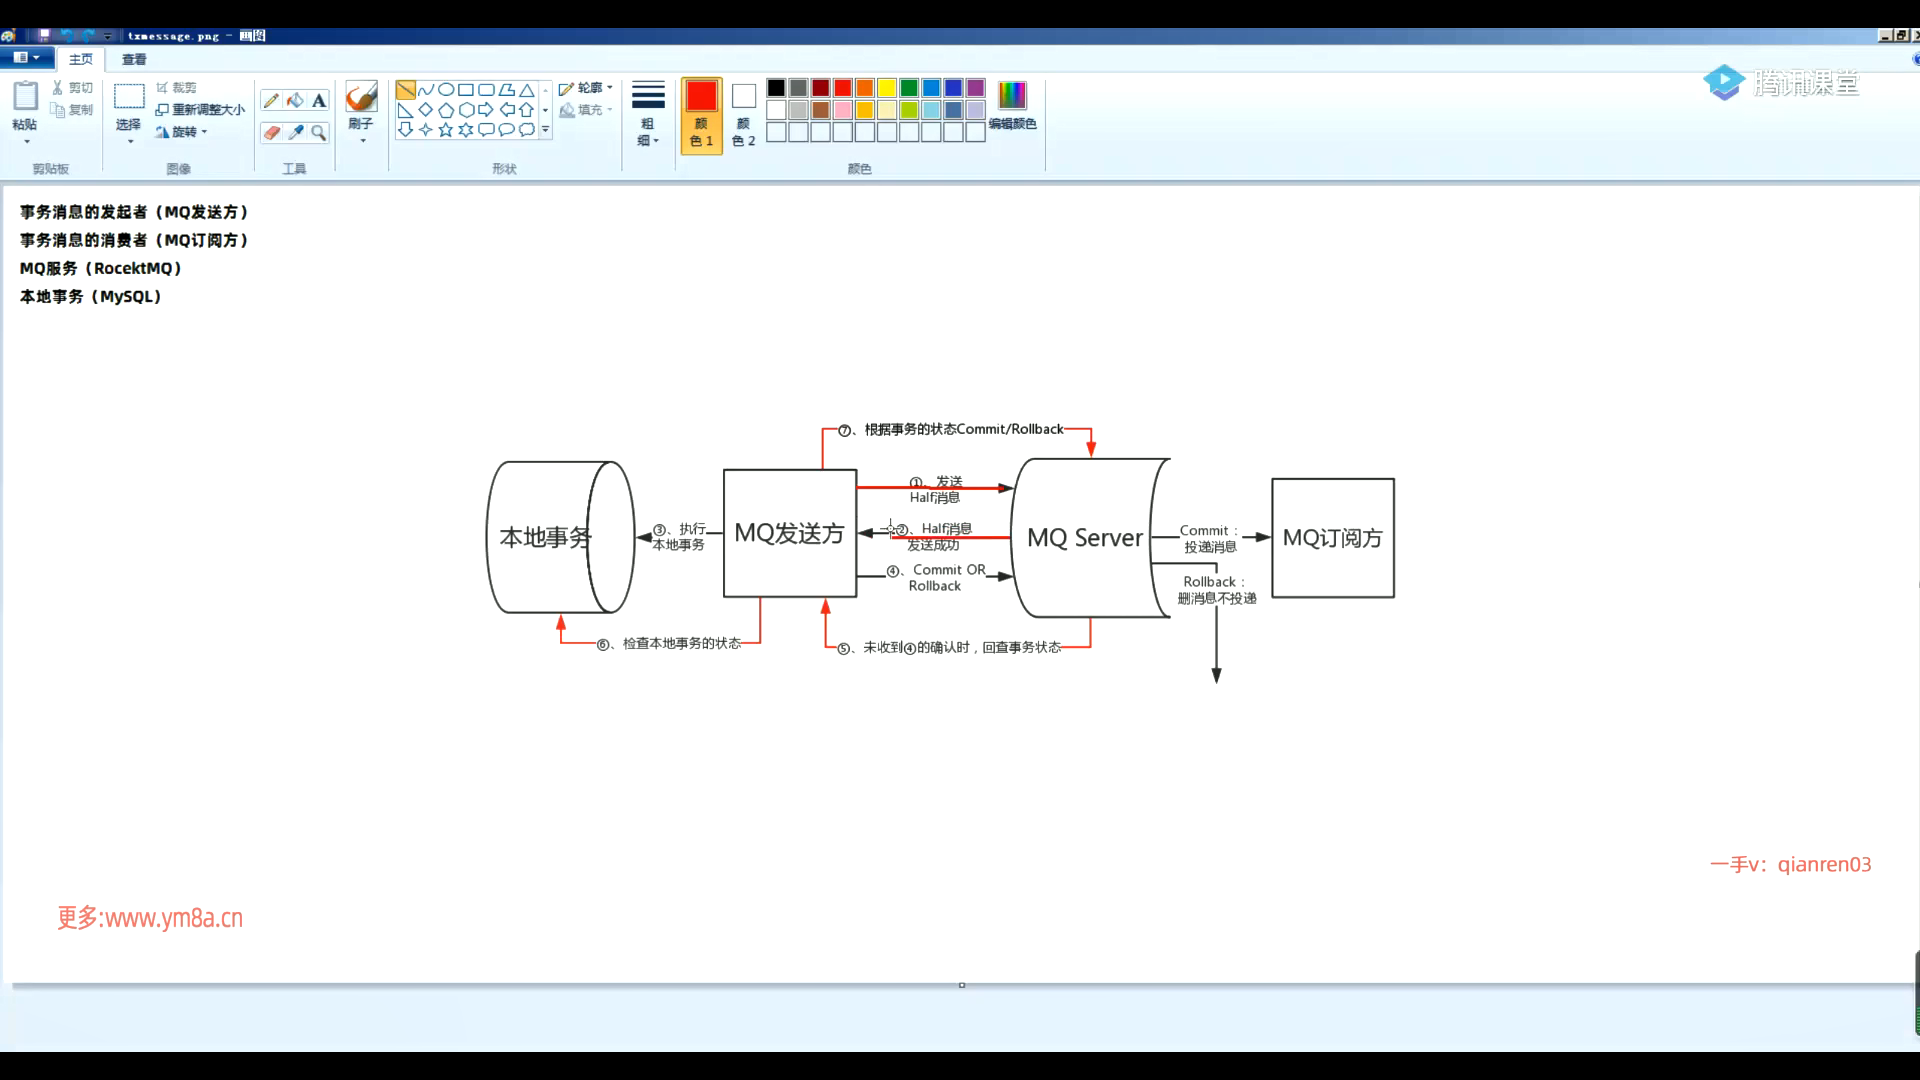The width and height of the screenshot is (1920, 1080).
Task: Select the diagonal line shape
Action: [x=406, y=90]
